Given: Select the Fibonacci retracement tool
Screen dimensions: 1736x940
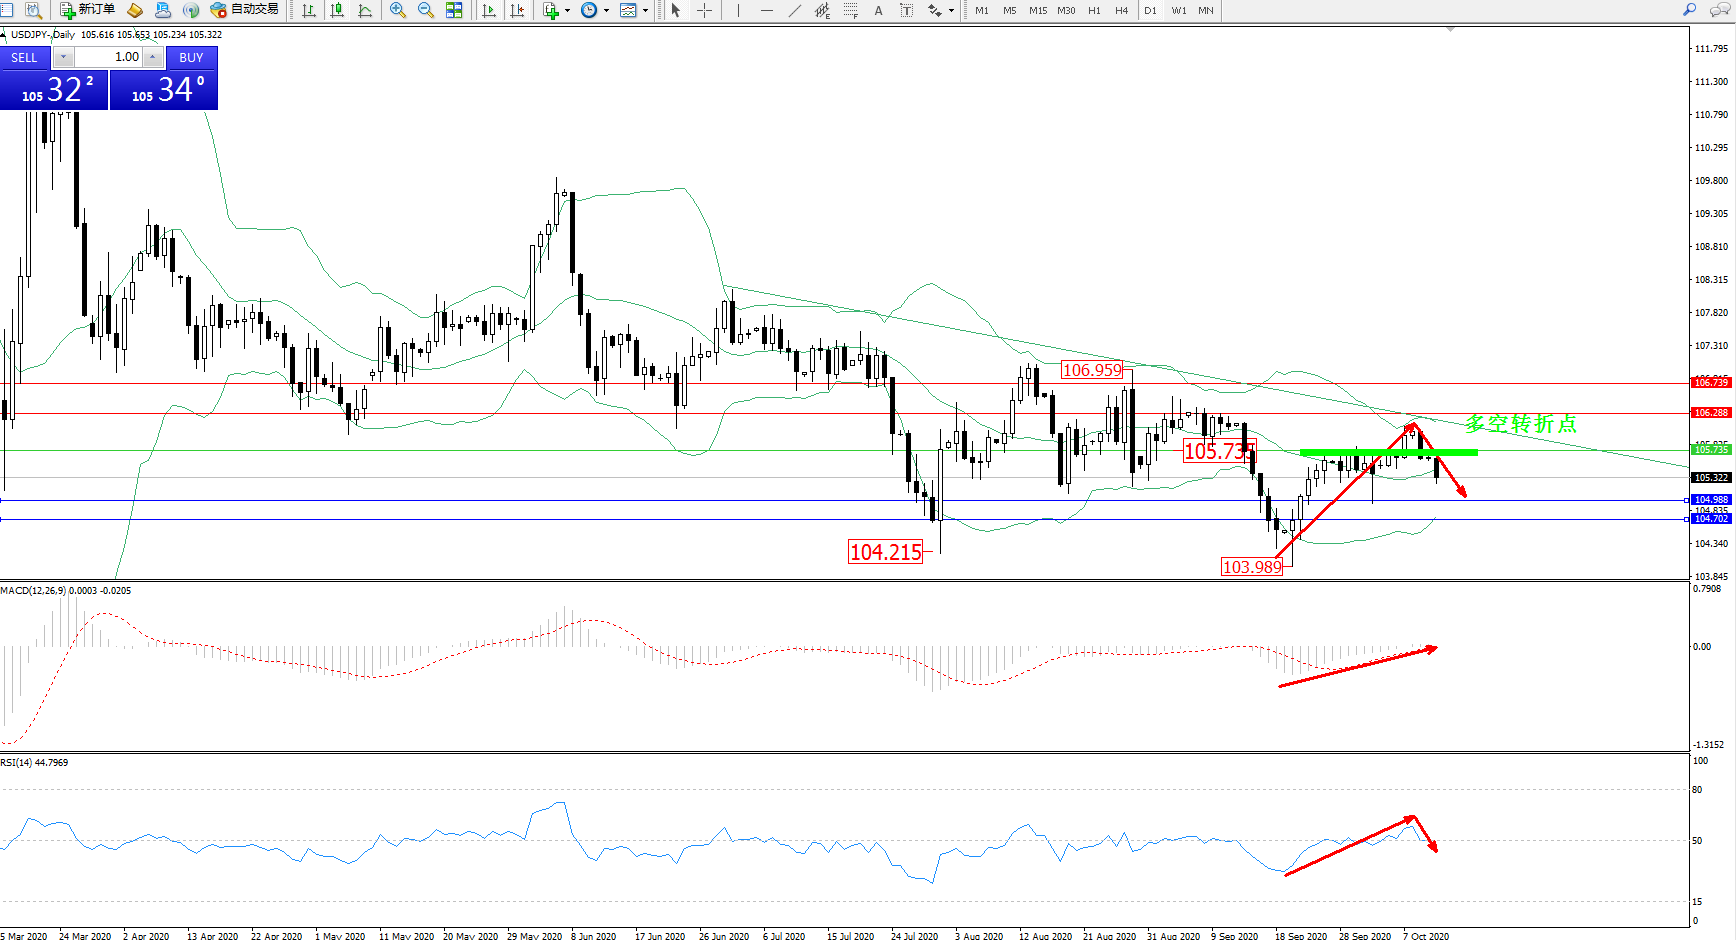Looking at the screenshot, I should point(850,10).
